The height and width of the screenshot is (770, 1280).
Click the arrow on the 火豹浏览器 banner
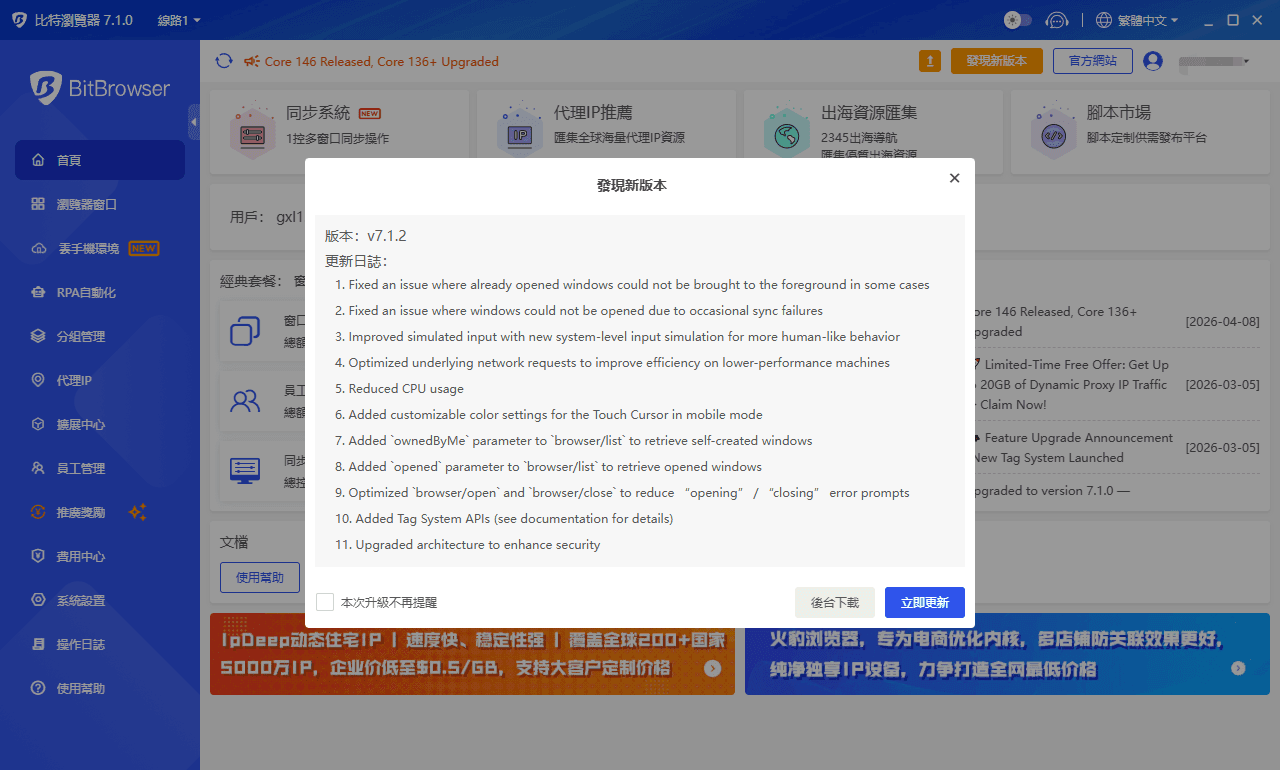click(x=1238, y=668)
